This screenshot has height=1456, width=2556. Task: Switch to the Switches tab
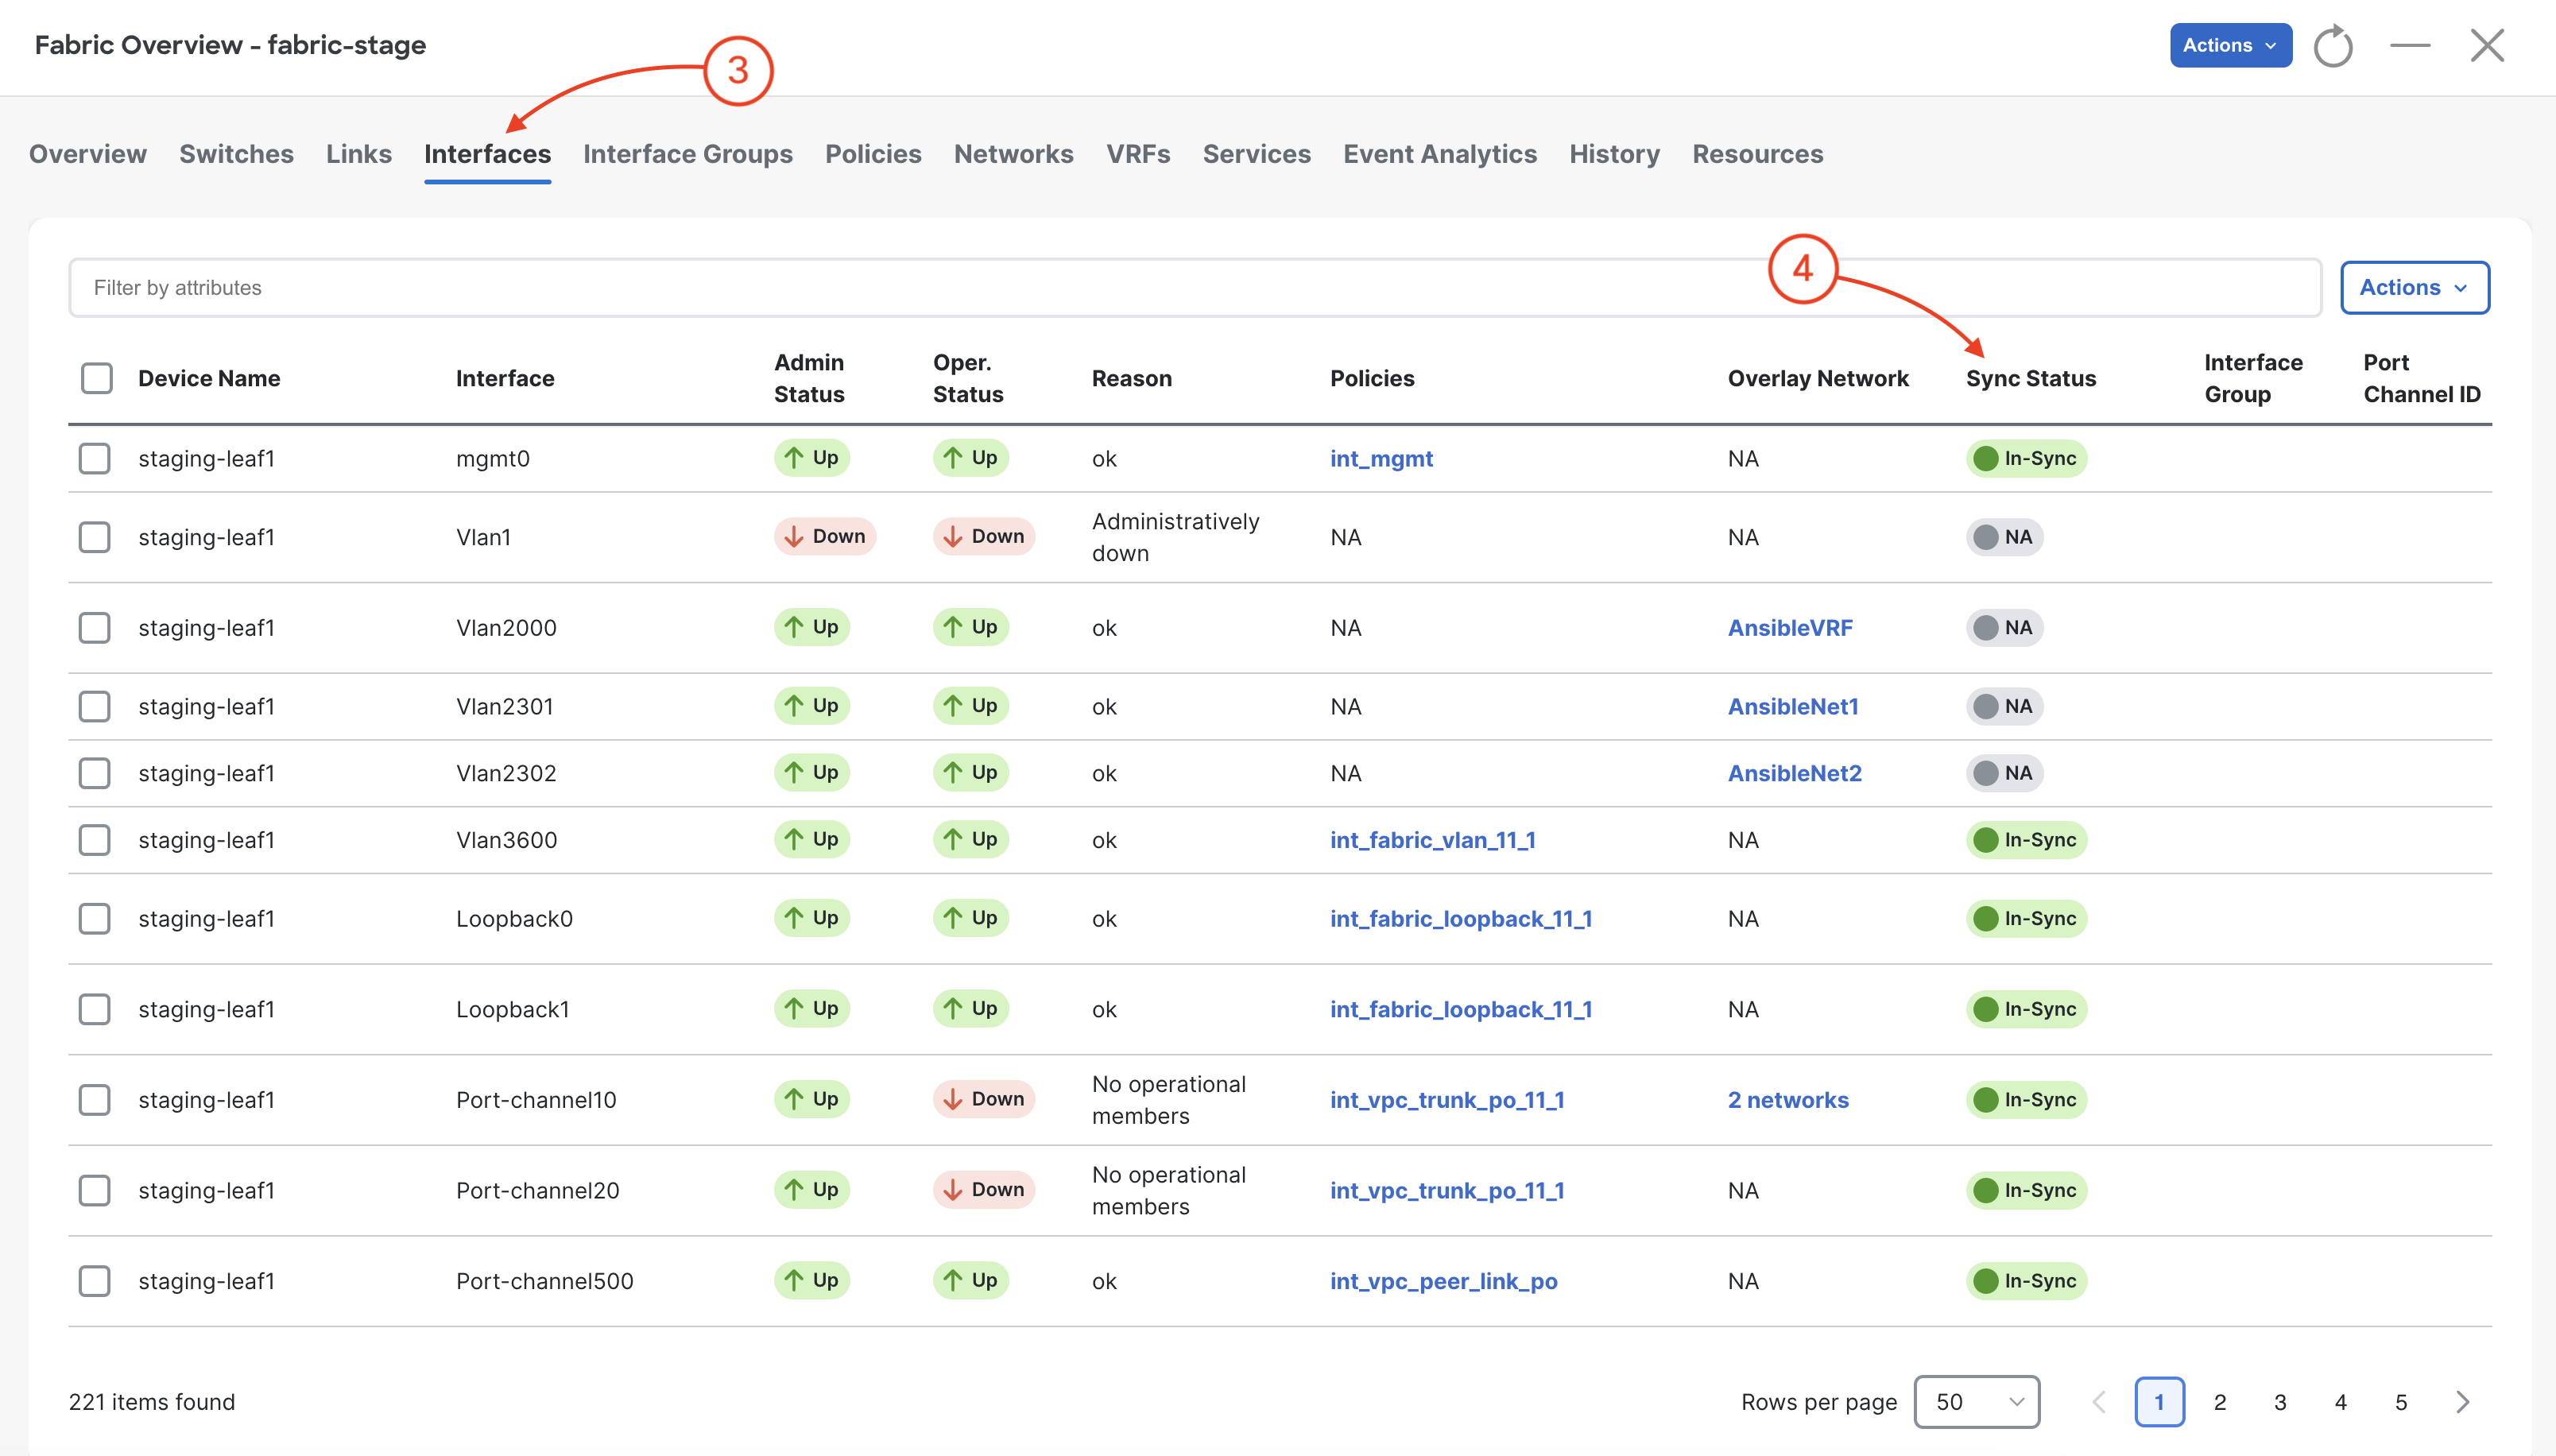[x=236, y=154]
